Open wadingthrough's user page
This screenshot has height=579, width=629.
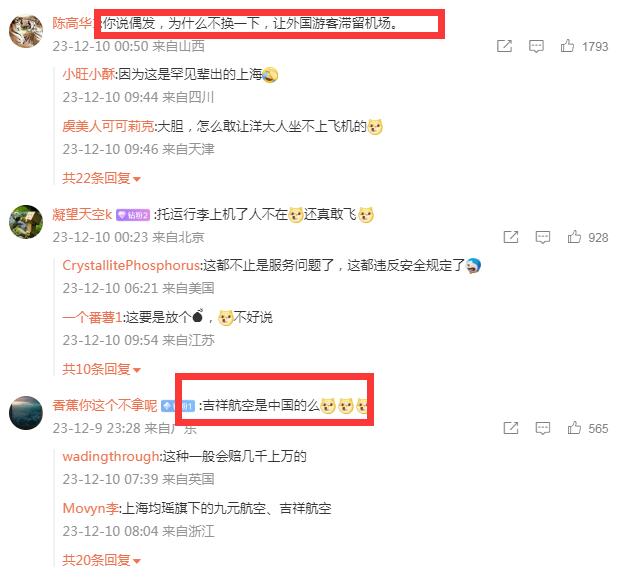click(x=111, y=456)
